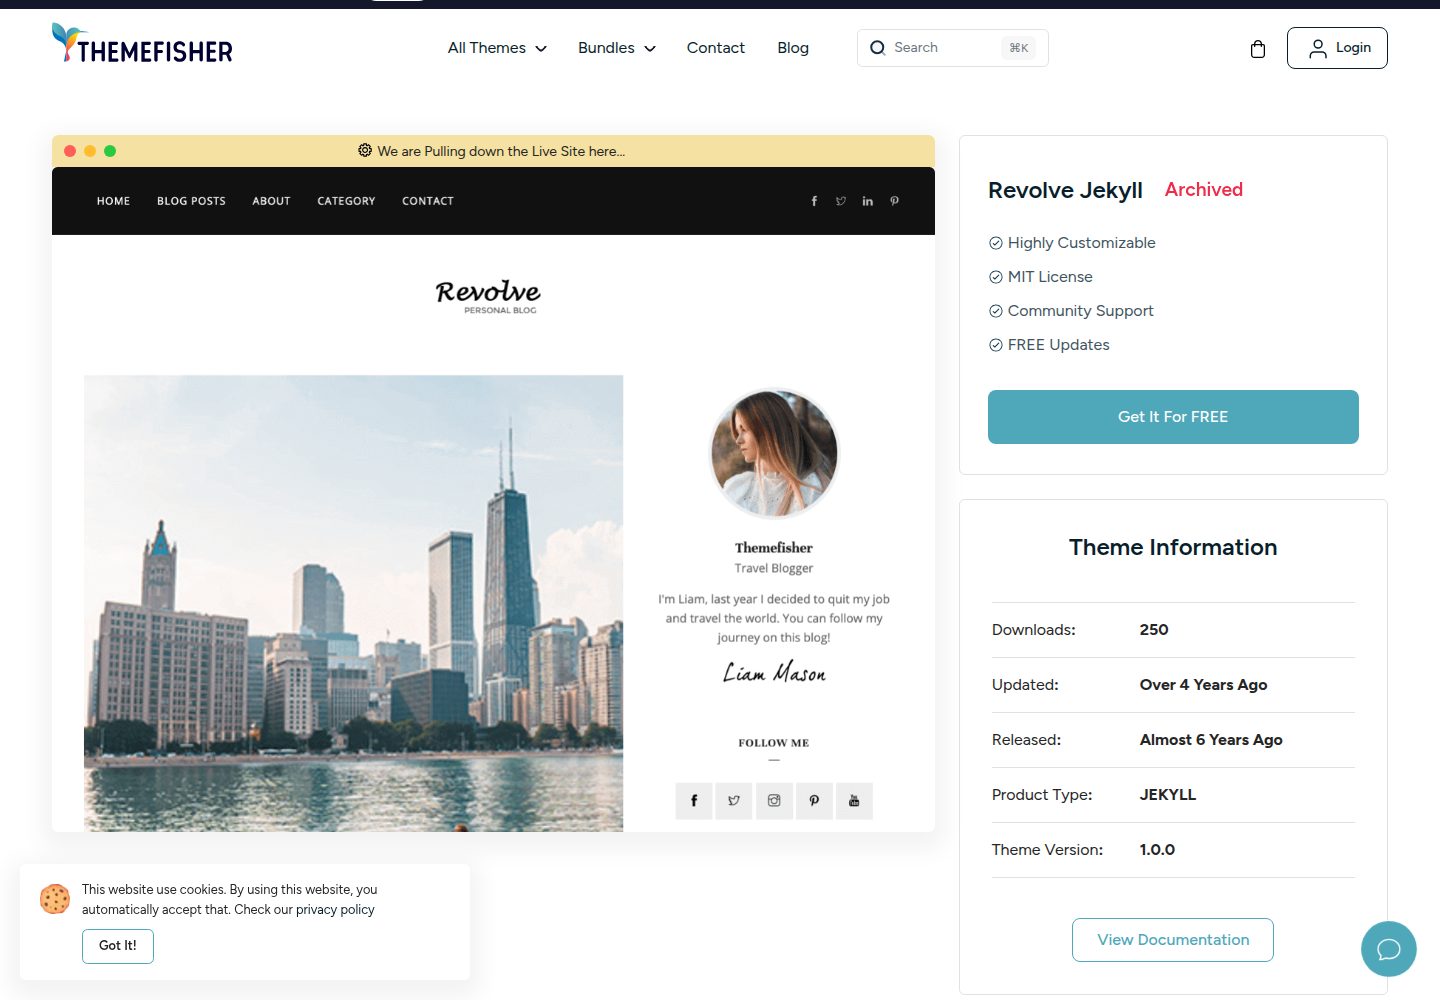The width and height of the screenshot is (1440, 1000).
Task: Click the Revolve Personal Blog logo
Action: point(488,296)
